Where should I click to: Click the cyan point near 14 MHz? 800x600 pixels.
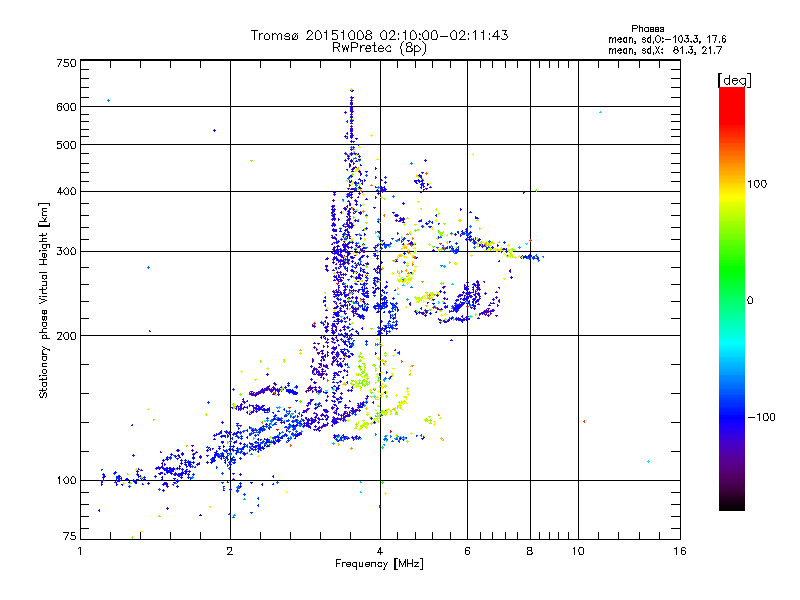click(648, 461)
